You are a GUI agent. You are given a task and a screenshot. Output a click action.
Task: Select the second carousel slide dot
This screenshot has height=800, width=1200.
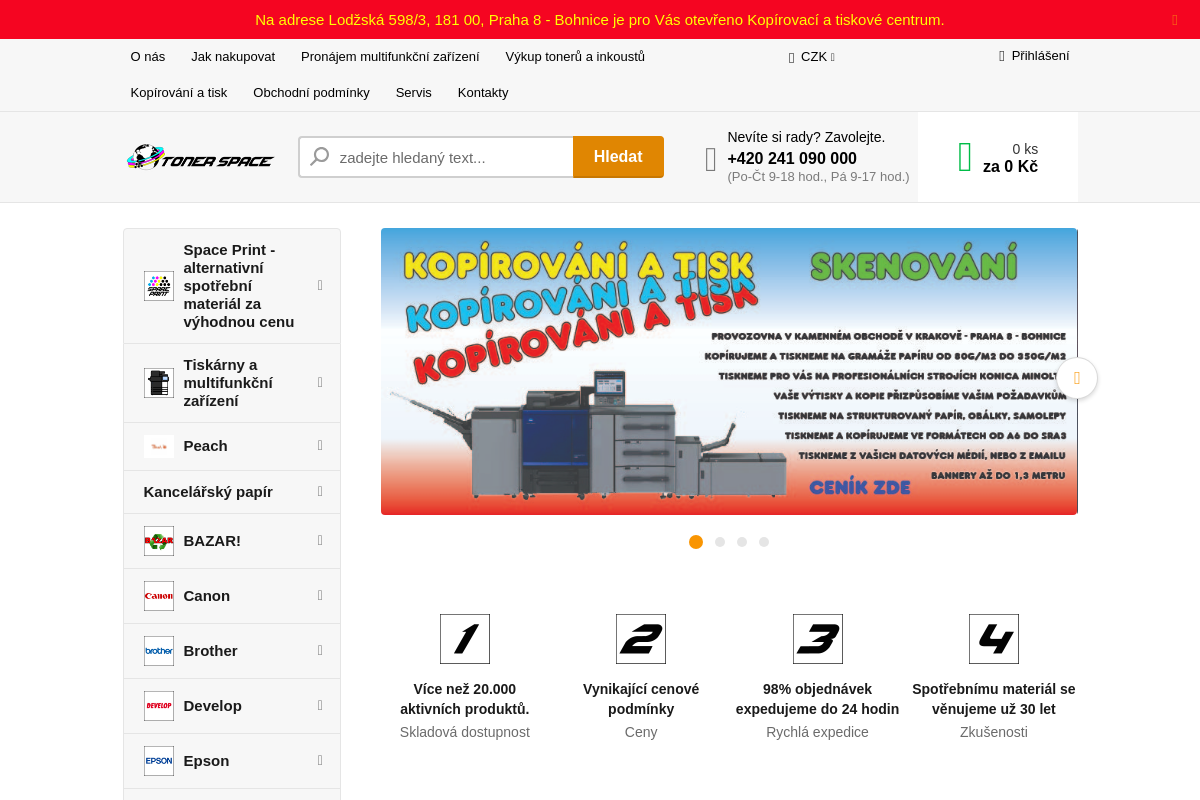pyautogui.click(x=720, y=542)
